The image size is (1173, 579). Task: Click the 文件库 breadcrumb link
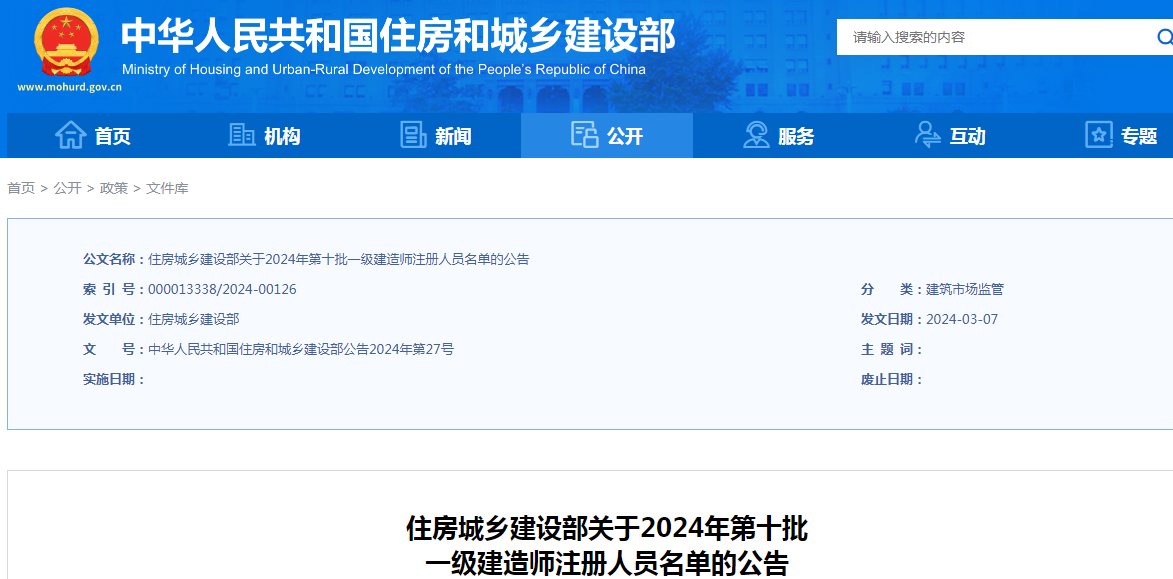click(168, 189)
